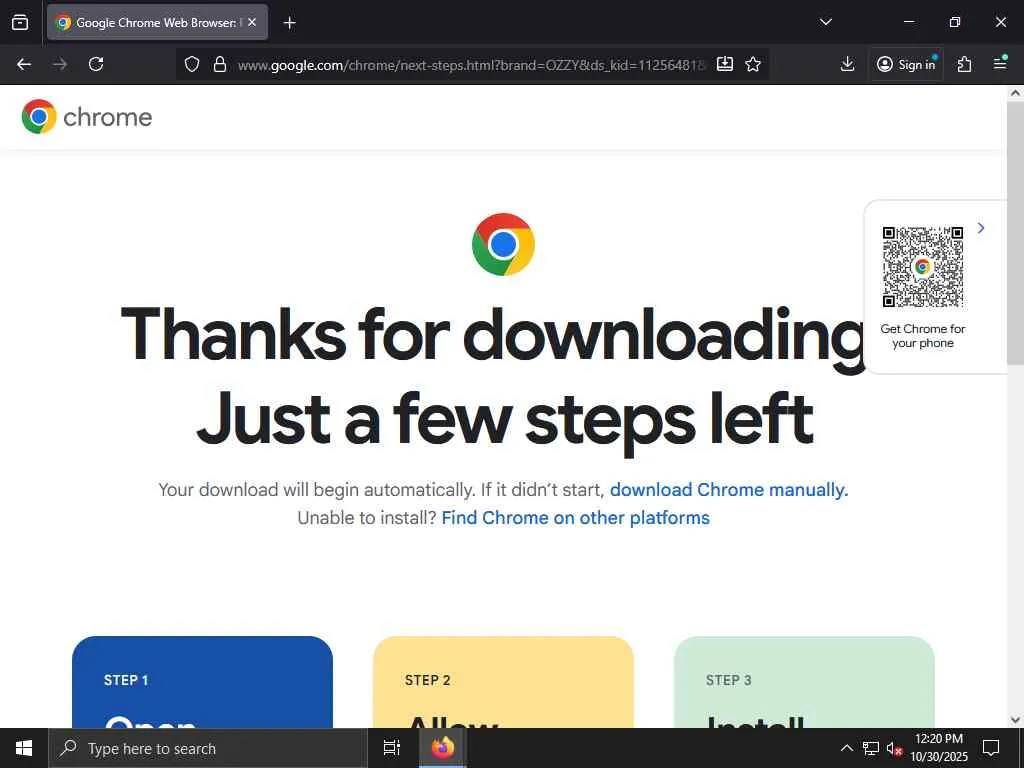The width and height of the screenshot is (1024, 768).
Task: Click the STEP 3 green card
Action: pos(805,682)
